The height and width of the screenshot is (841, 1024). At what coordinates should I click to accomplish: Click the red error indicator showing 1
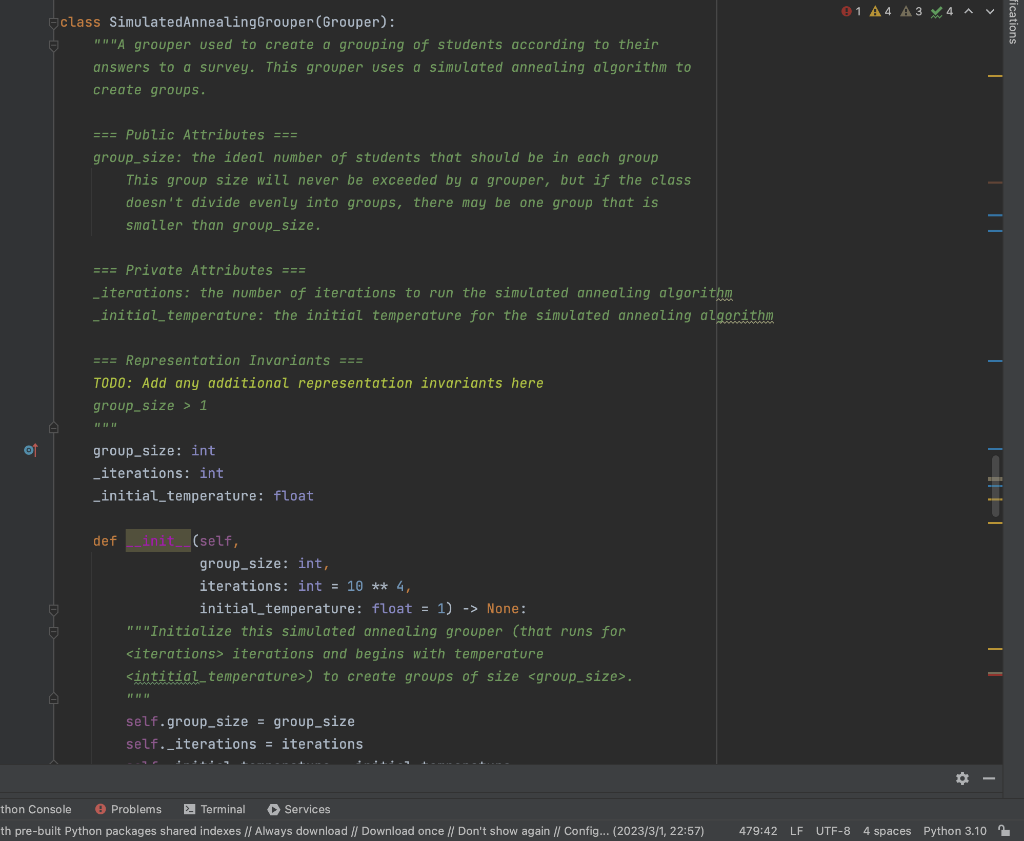click(x=851, y=11)
